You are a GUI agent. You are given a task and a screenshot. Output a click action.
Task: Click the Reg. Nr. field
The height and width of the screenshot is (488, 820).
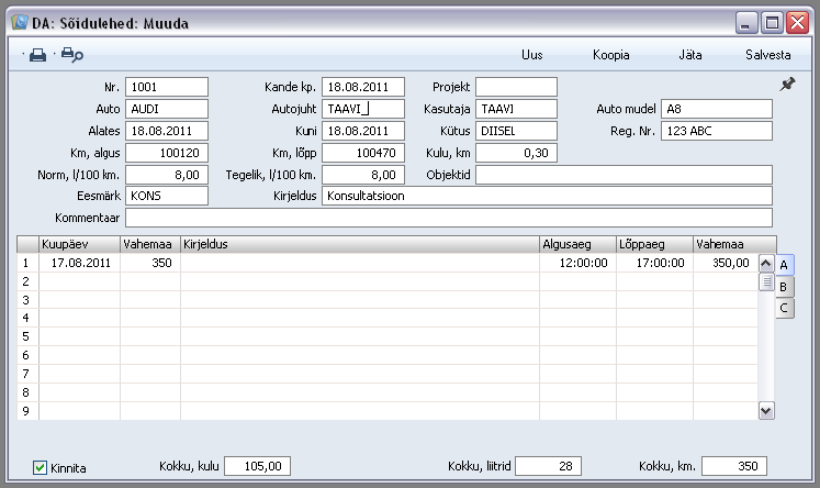pyautogui.click(x=716, y=131)
